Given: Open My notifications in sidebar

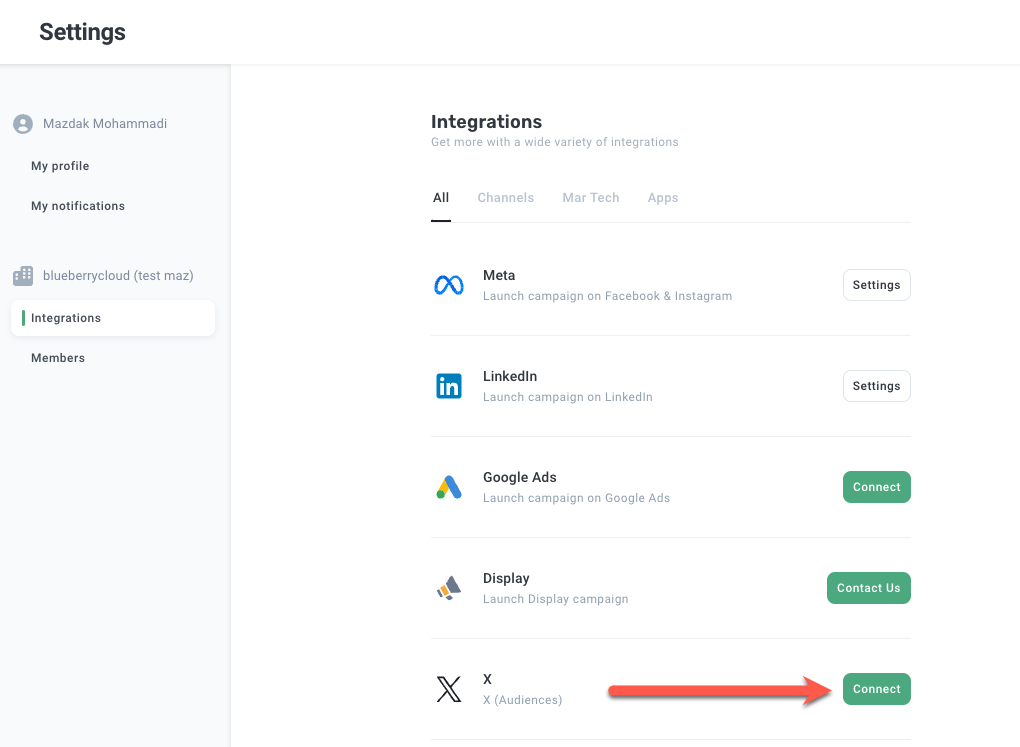Looking at the screenshot, I should [x=78, y=206].
